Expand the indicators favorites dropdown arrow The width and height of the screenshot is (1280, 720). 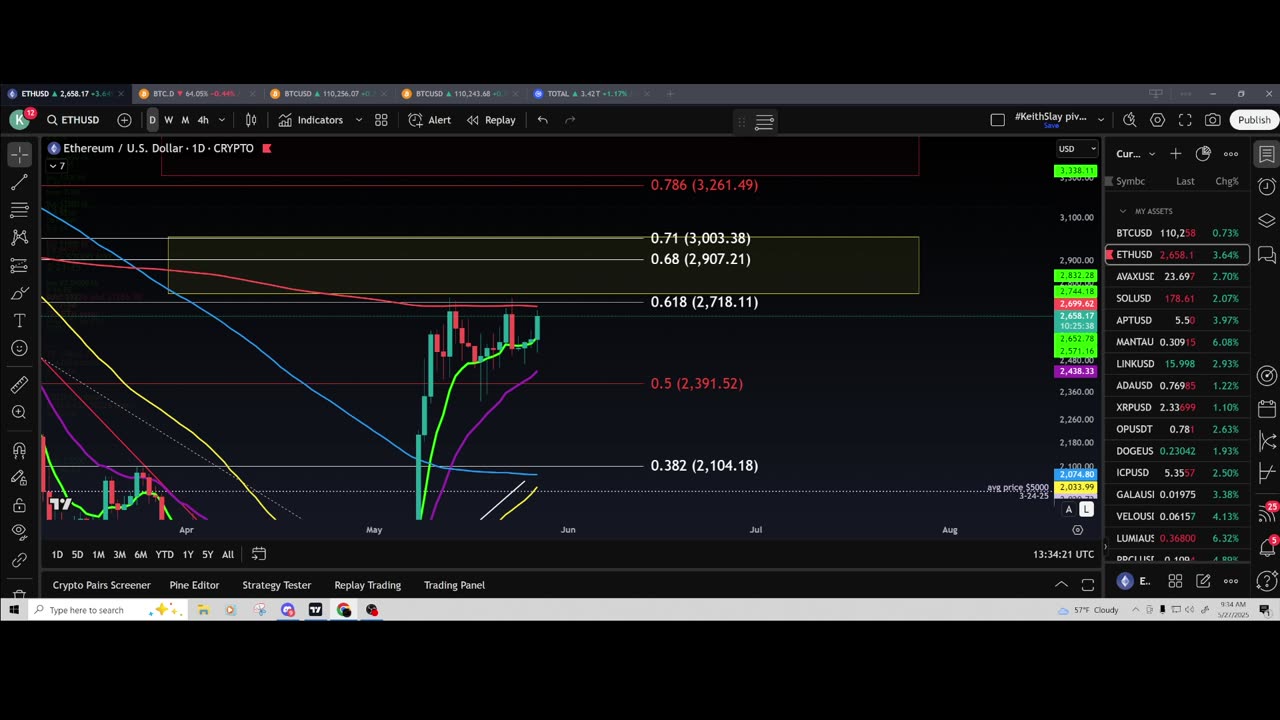[359, 120]
